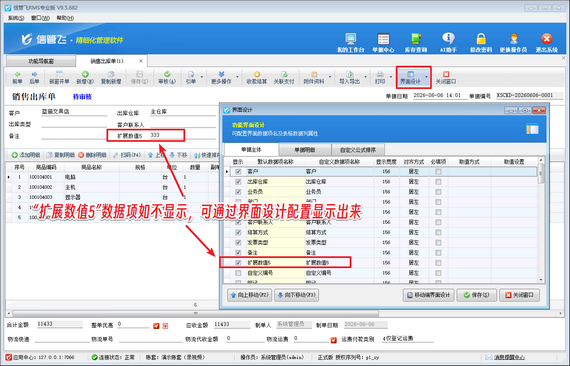Expand the 打印 dropdown arrow

391,77
